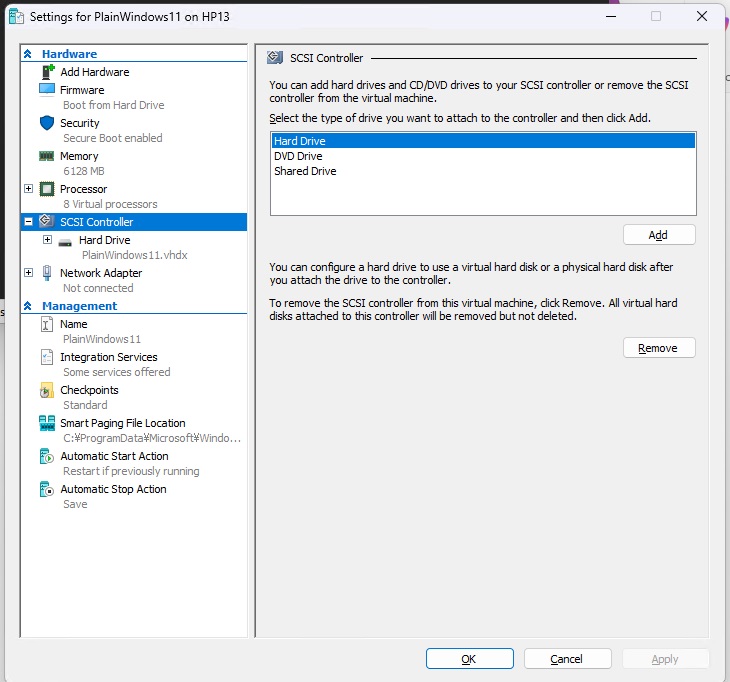Click the Integration Services icon

pos(47,357)
